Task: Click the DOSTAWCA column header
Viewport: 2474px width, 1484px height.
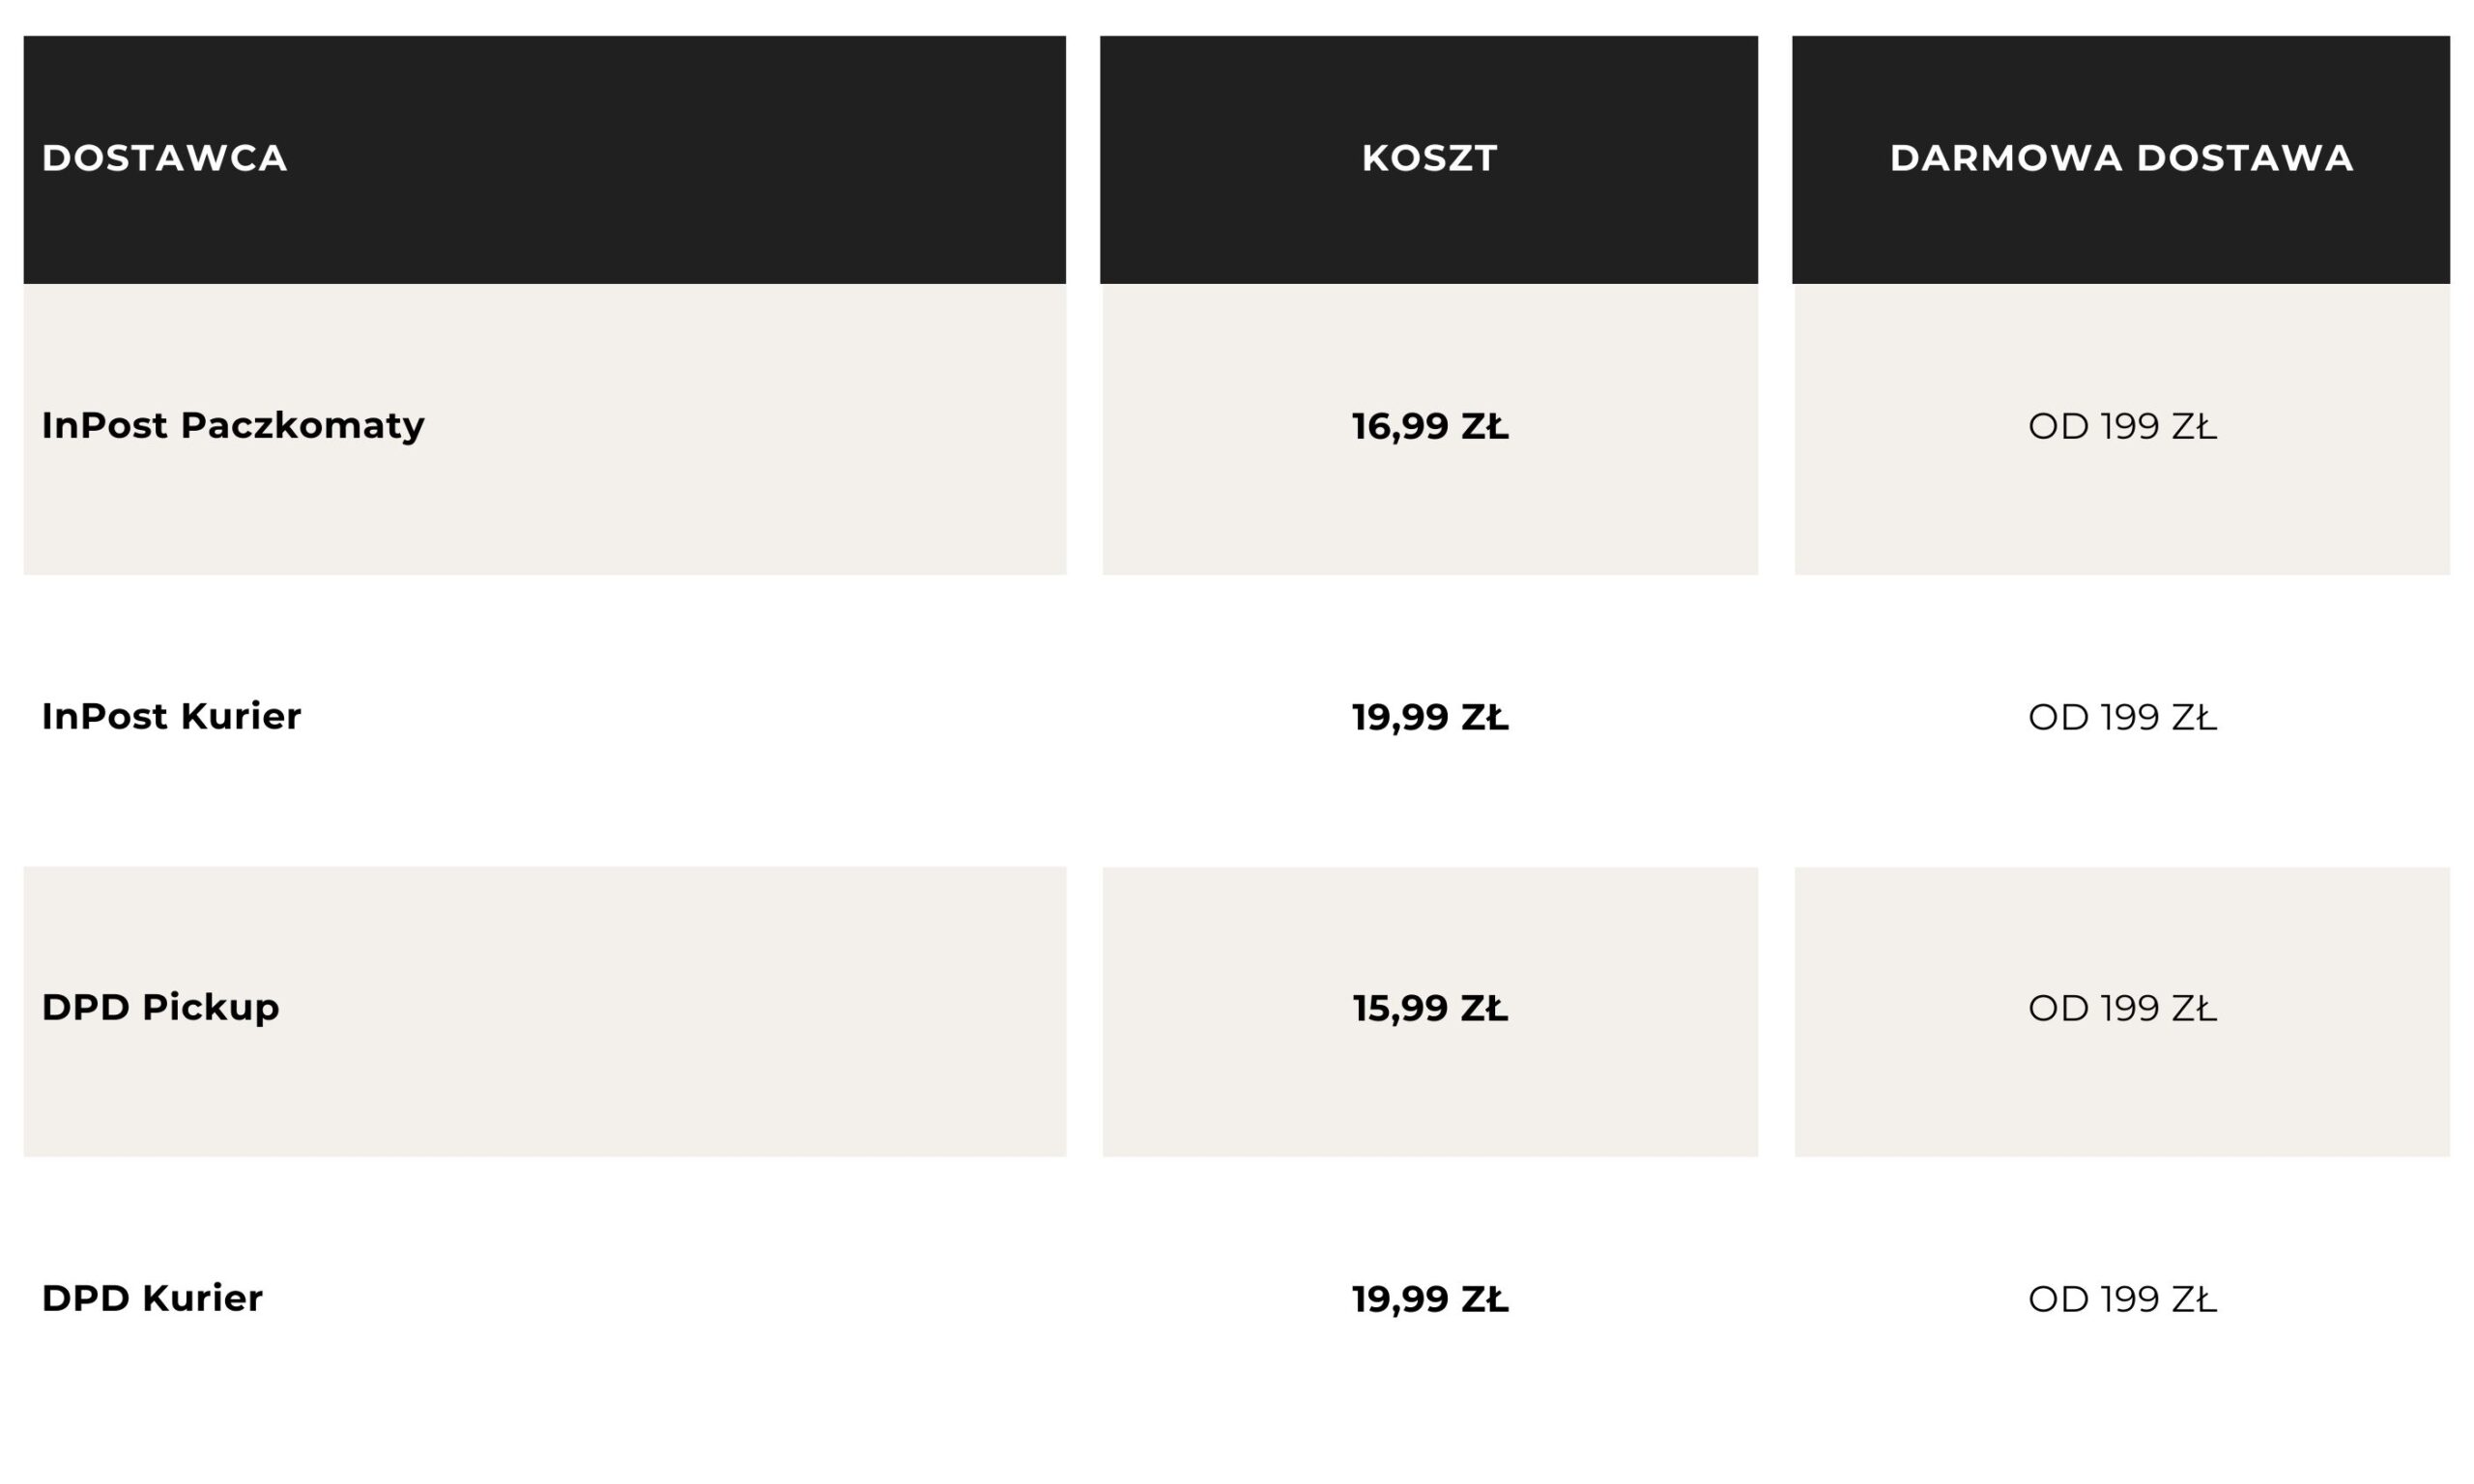Action: (x=165, y=158)
